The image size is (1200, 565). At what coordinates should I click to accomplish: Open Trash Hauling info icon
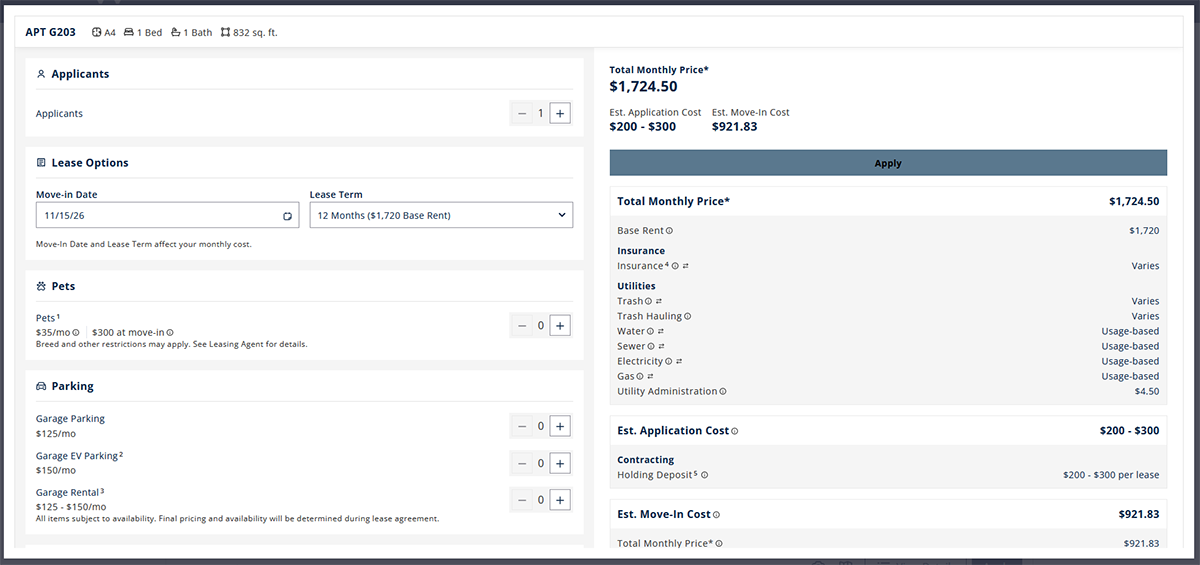687,316
